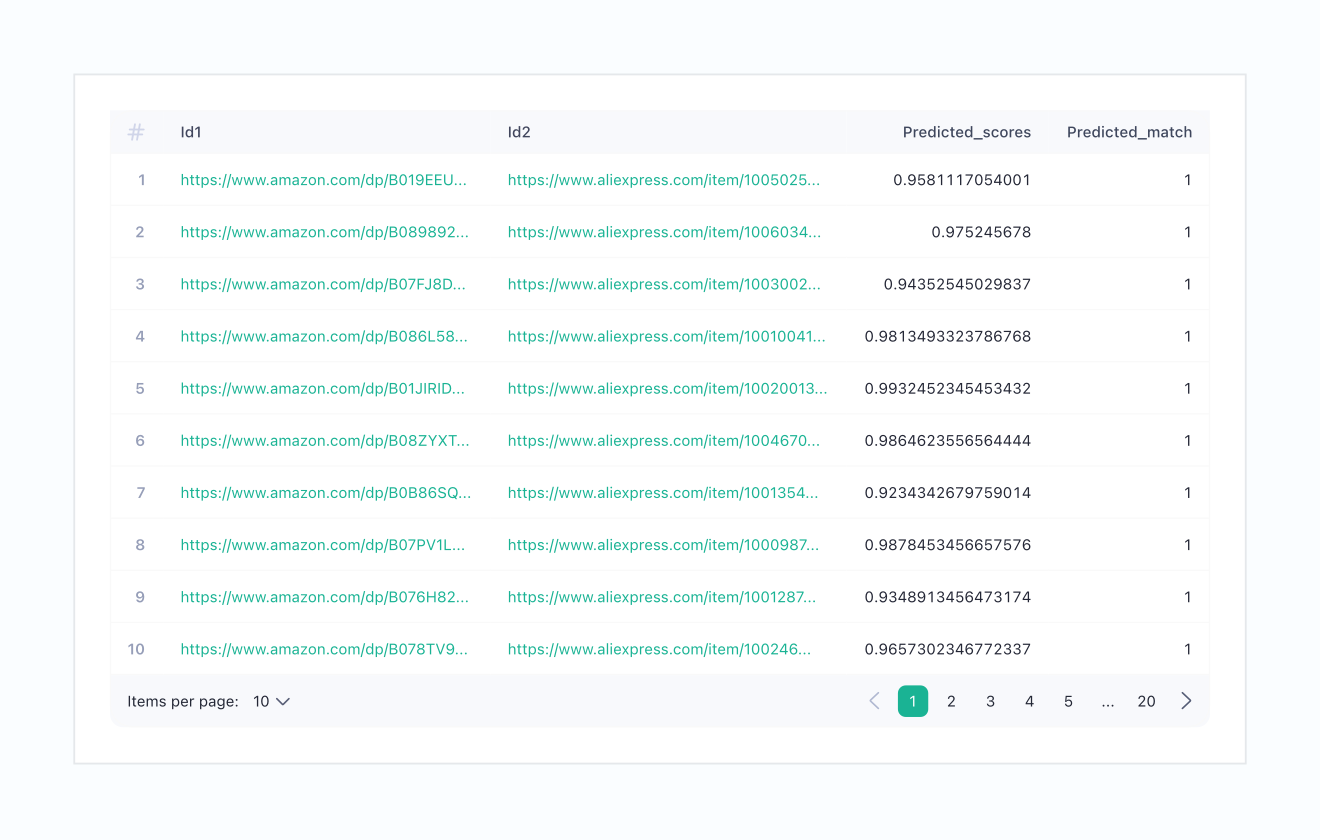Open Amazon link B019EEU in row 1

[324, 180]
